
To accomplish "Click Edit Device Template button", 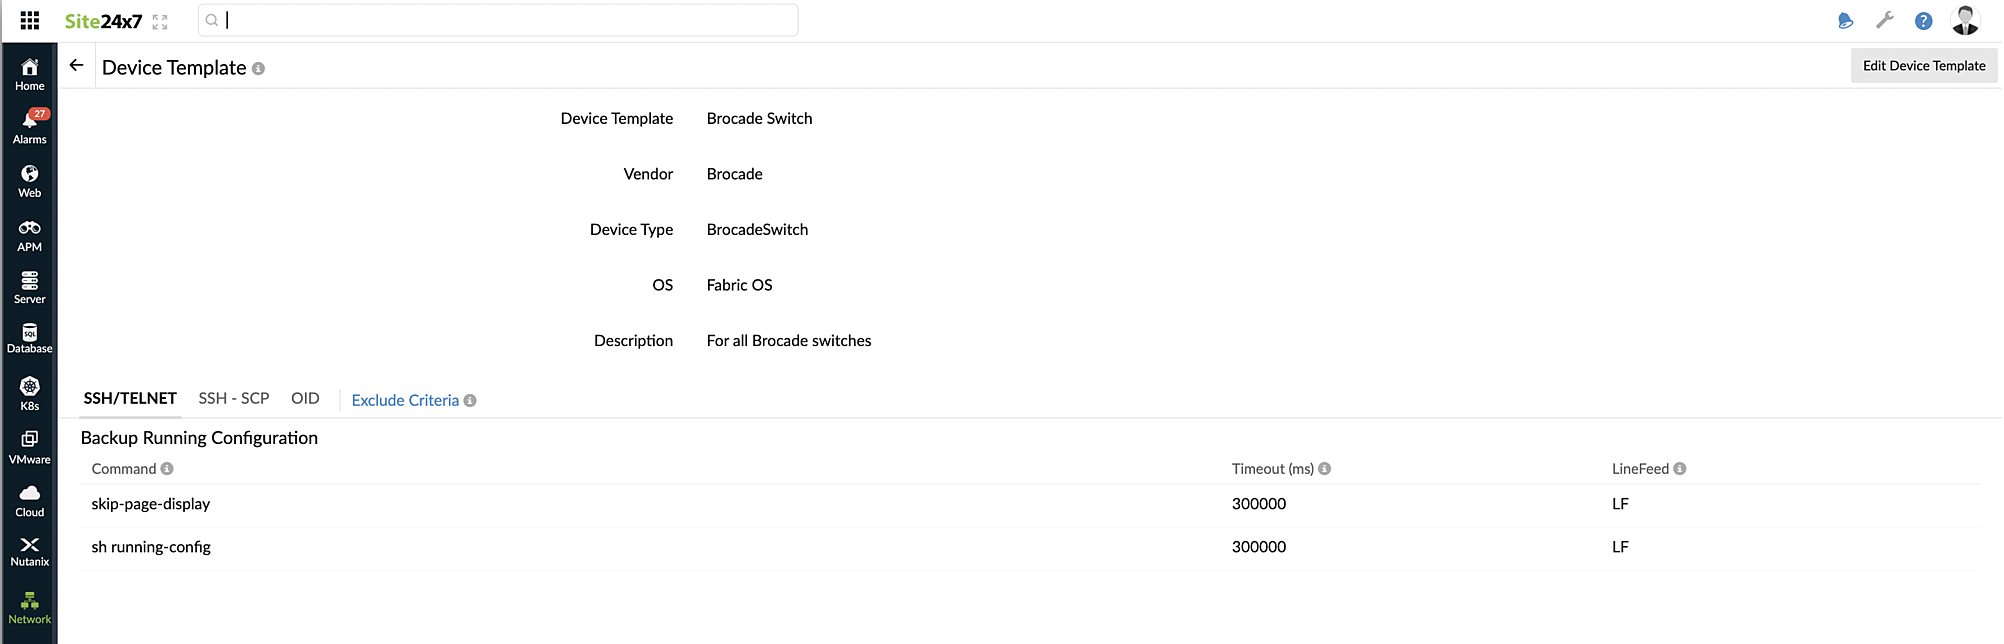I will click(x=1924, y=66).
